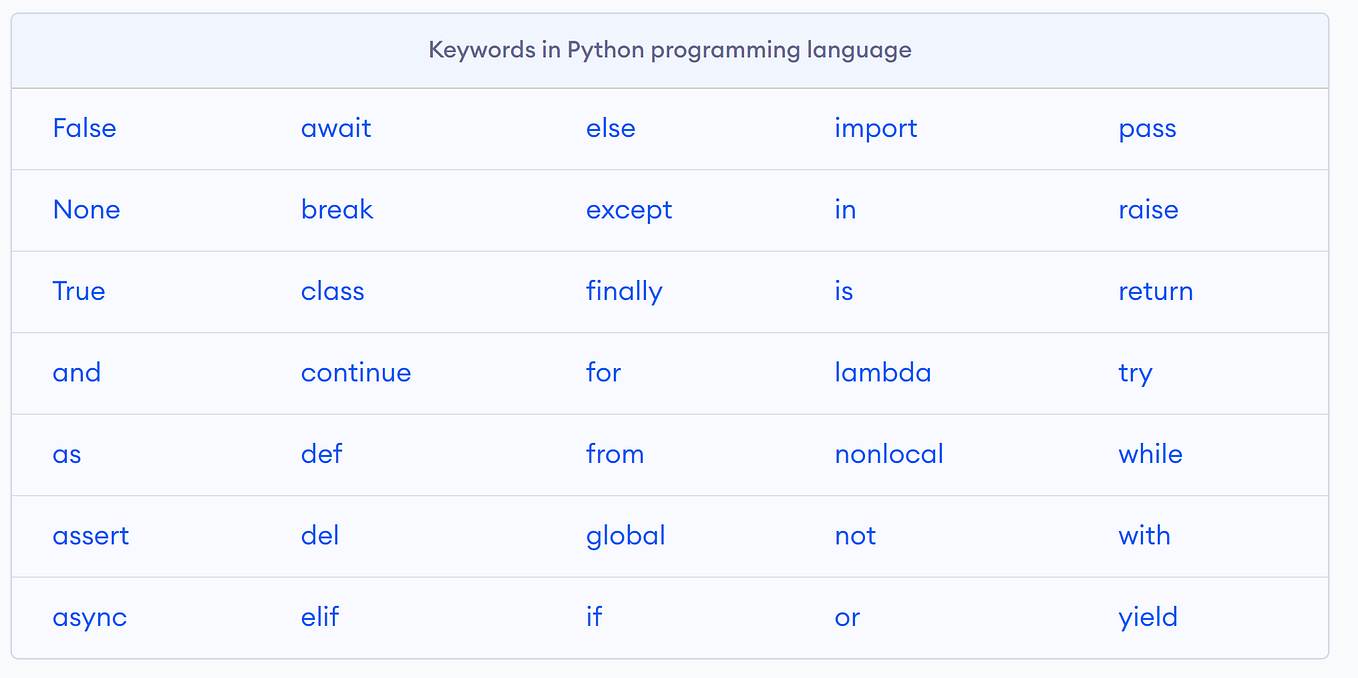Select the else keyword link
Viewport: 1358px width, 678px height.
611,128
